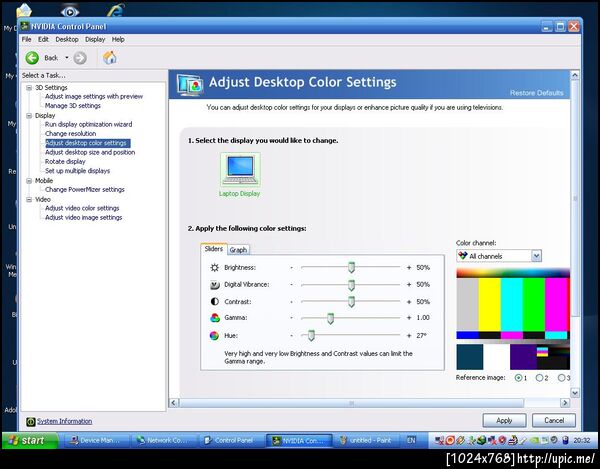This screenshot has height=469, width=600.
Task: Click the Contrast half-circle icon
Action: coord(215,301)
